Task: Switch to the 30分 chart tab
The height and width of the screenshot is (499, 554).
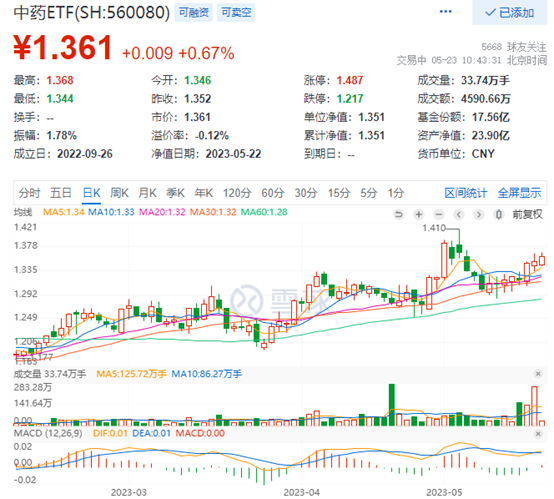Action: [306, 193]
